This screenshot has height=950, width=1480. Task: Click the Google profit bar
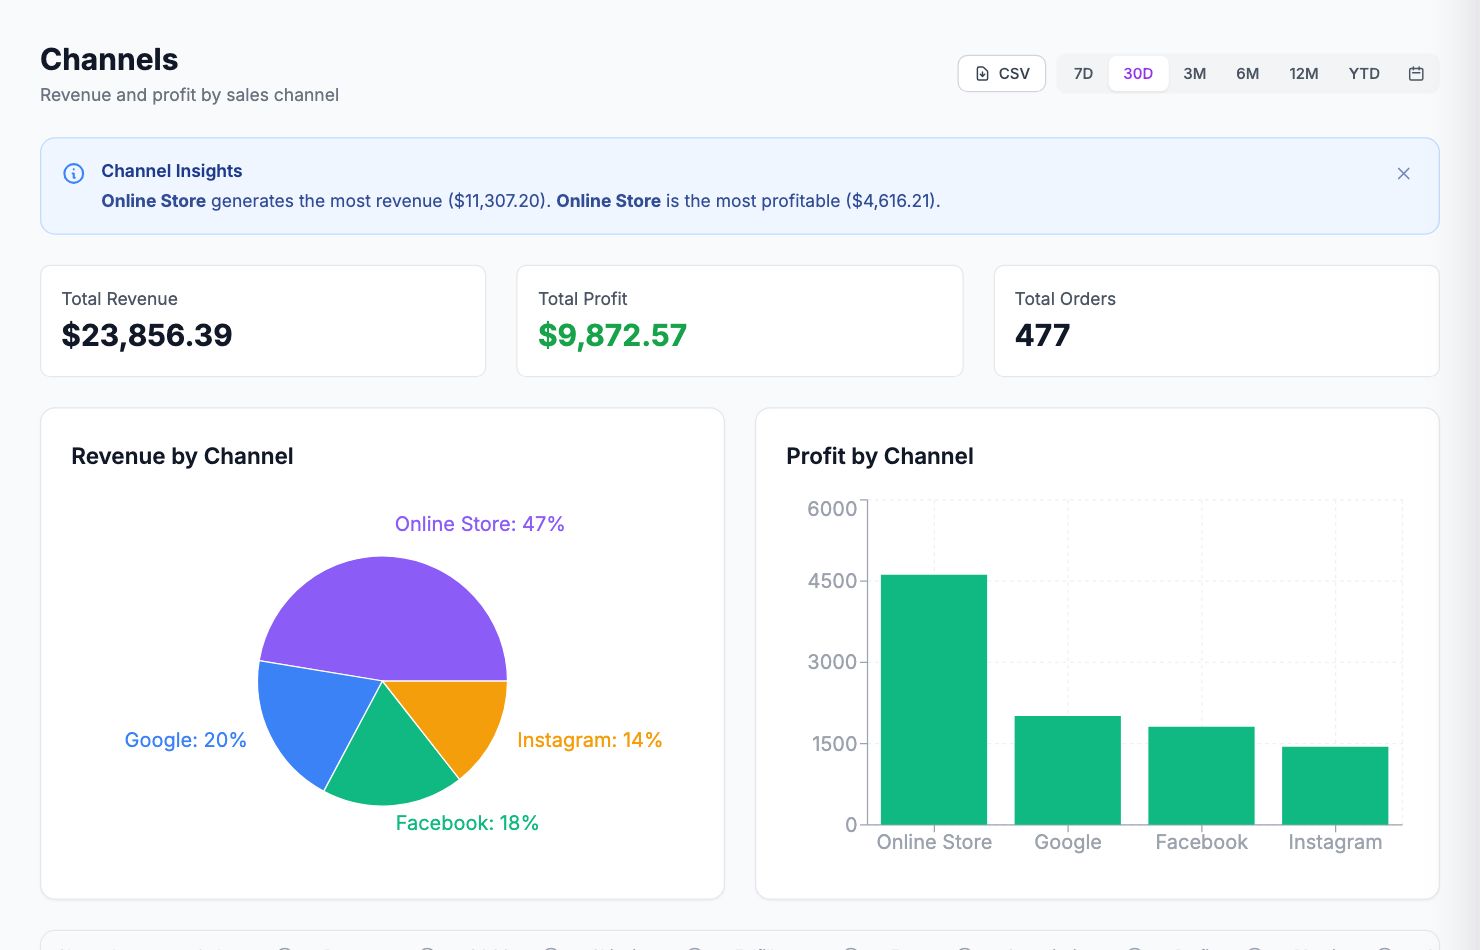coord(1067,770)
